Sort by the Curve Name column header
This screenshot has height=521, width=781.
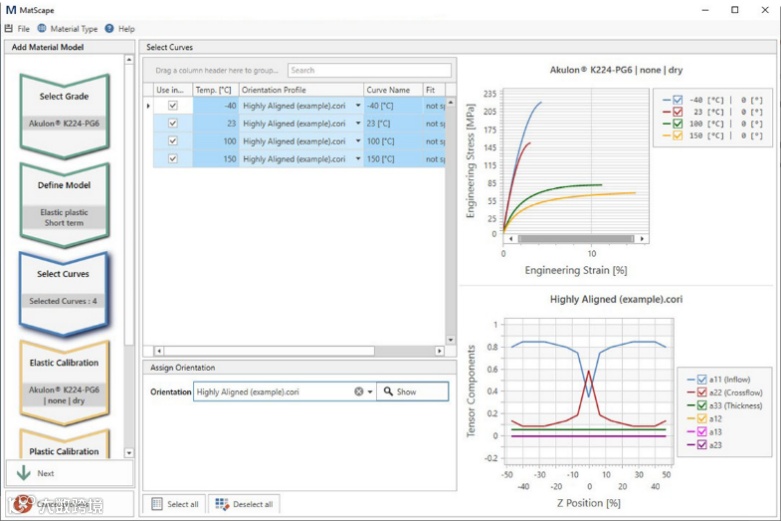click(x=393, y=90)
